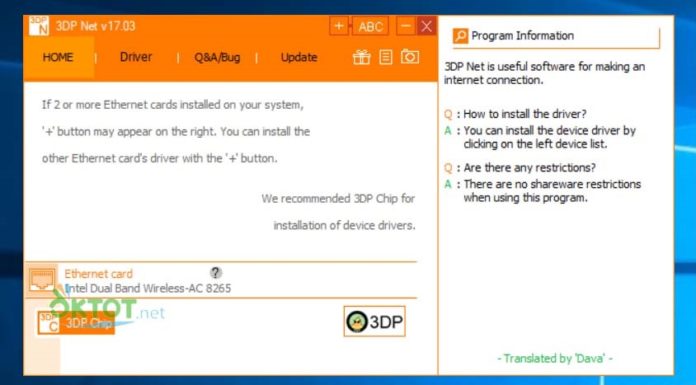Click the 3DP Net logo icon
This screenshot has height=385, width=696.
[x=39, y=26]
